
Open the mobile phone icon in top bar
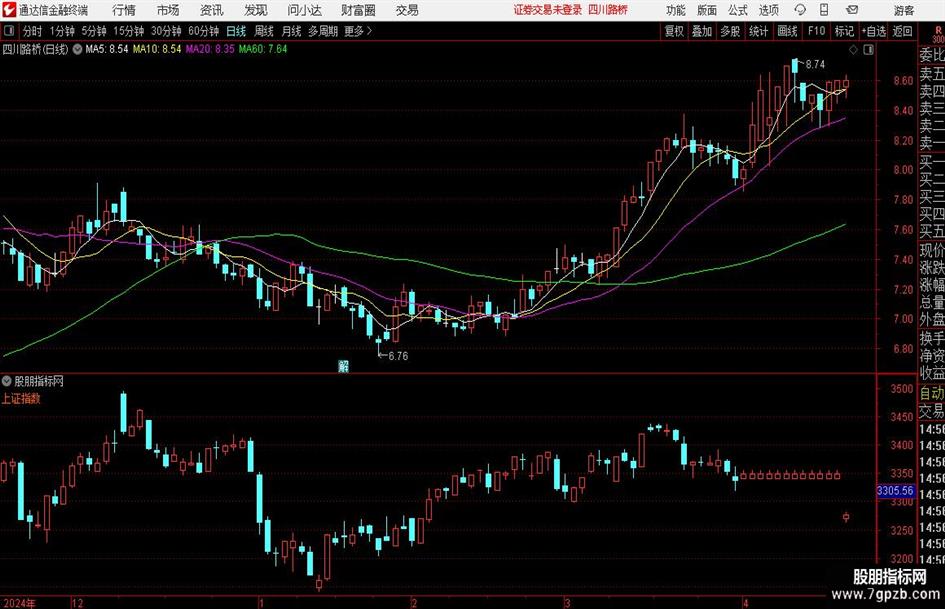click(x=824, y=10)
